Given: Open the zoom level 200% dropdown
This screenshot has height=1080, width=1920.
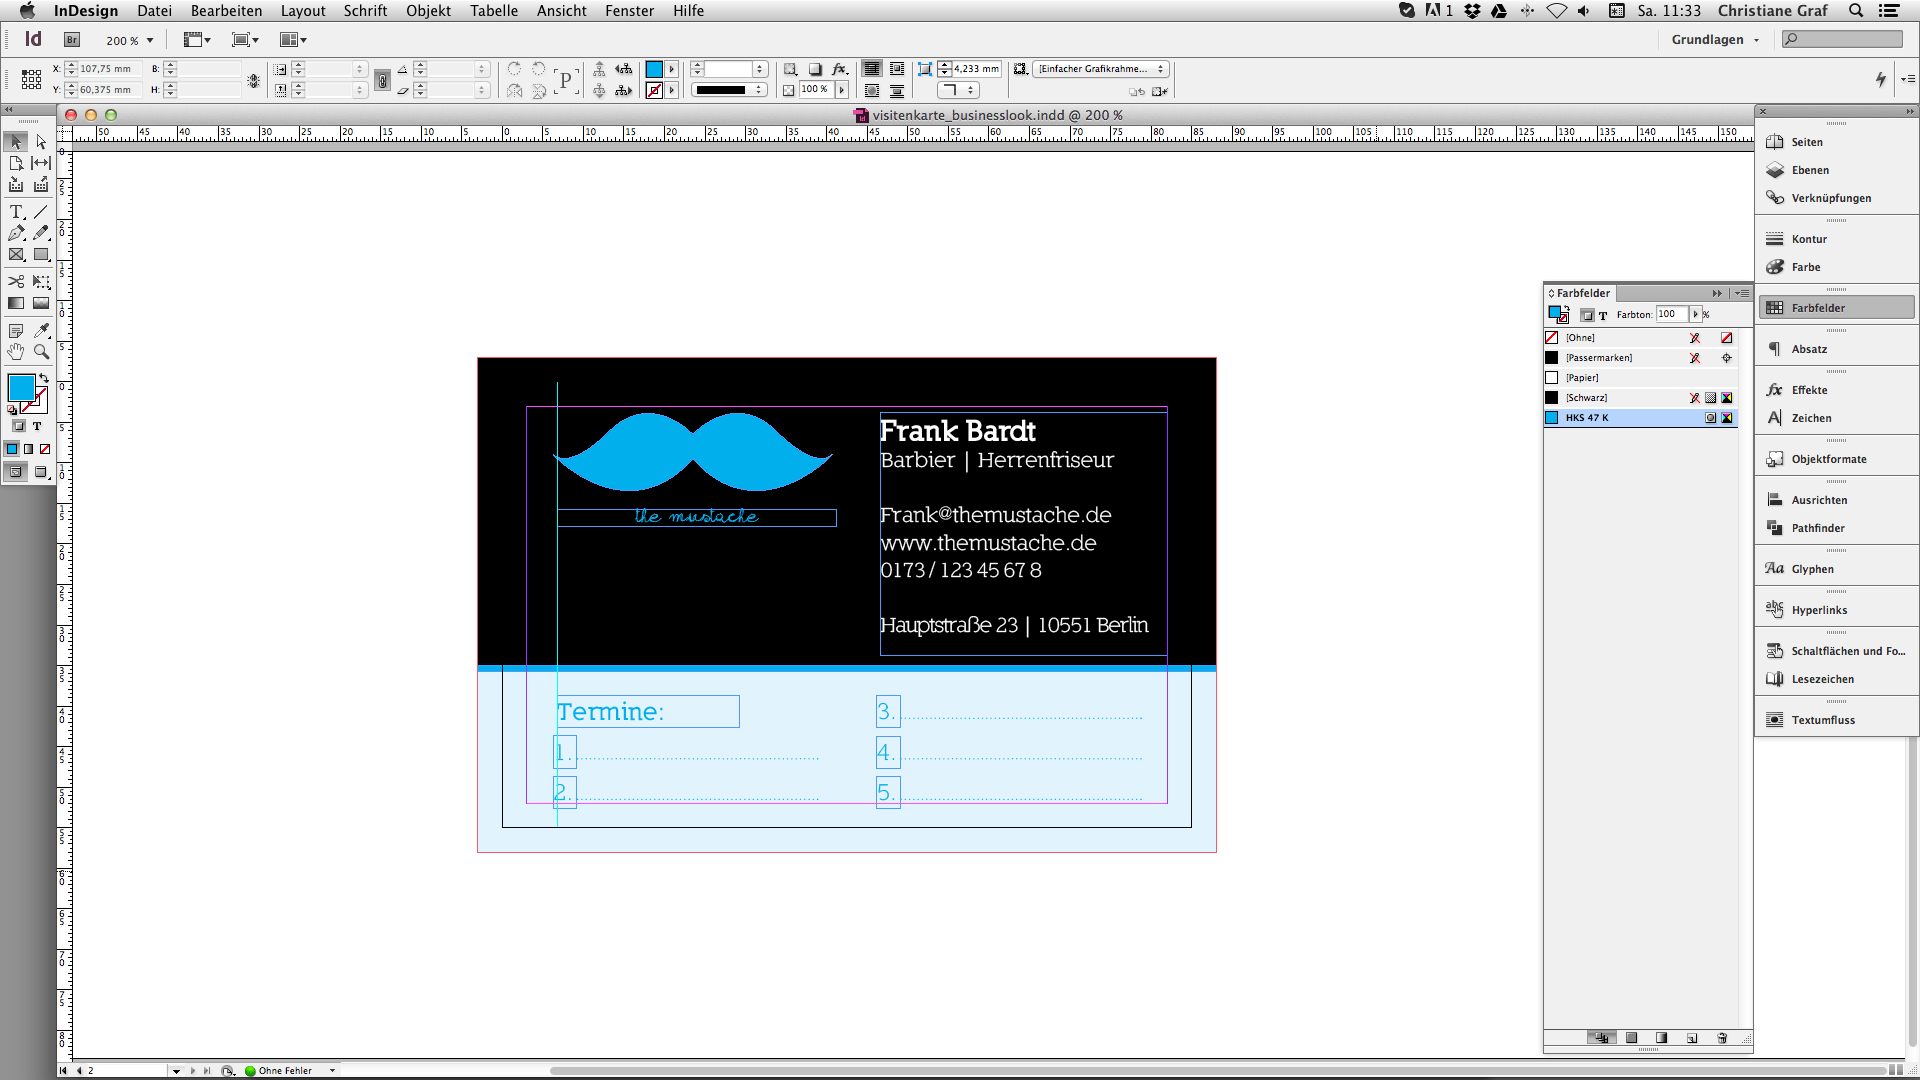Looking at the screenshot, I should (x=150, y=41).
